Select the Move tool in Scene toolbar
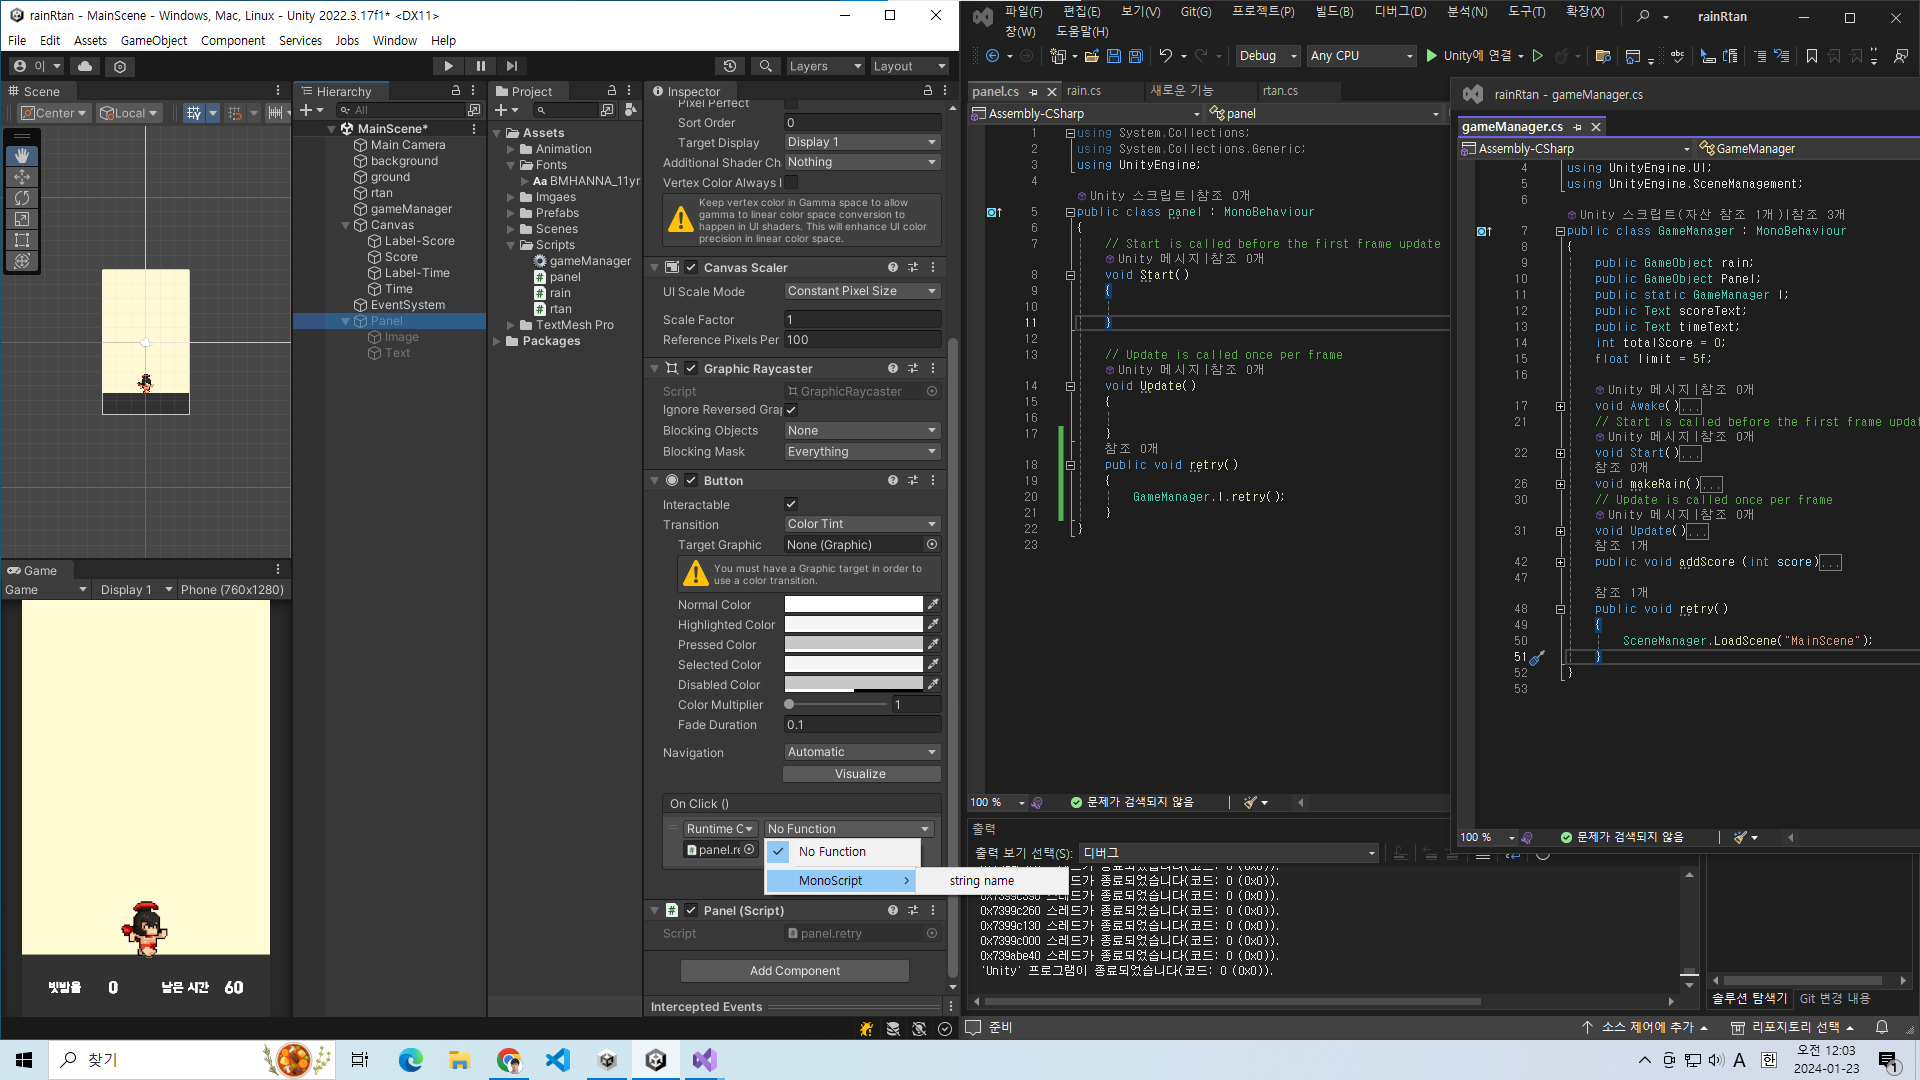This screenshot has width=1920, height=1080. point(22,177)
